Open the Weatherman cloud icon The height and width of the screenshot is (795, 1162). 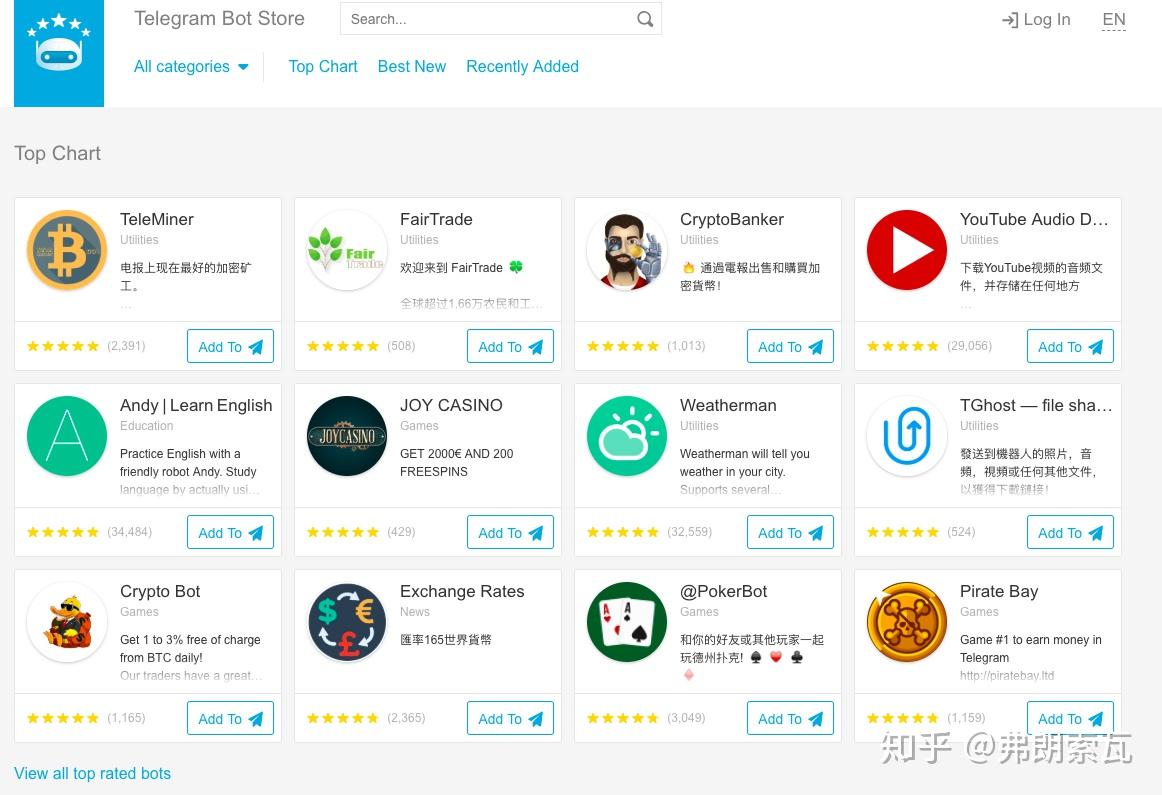627,436
